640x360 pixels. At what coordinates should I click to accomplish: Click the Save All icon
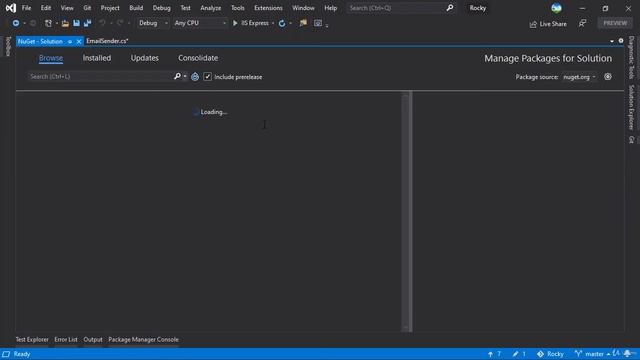pyautogui.click(x=87, y=23)
